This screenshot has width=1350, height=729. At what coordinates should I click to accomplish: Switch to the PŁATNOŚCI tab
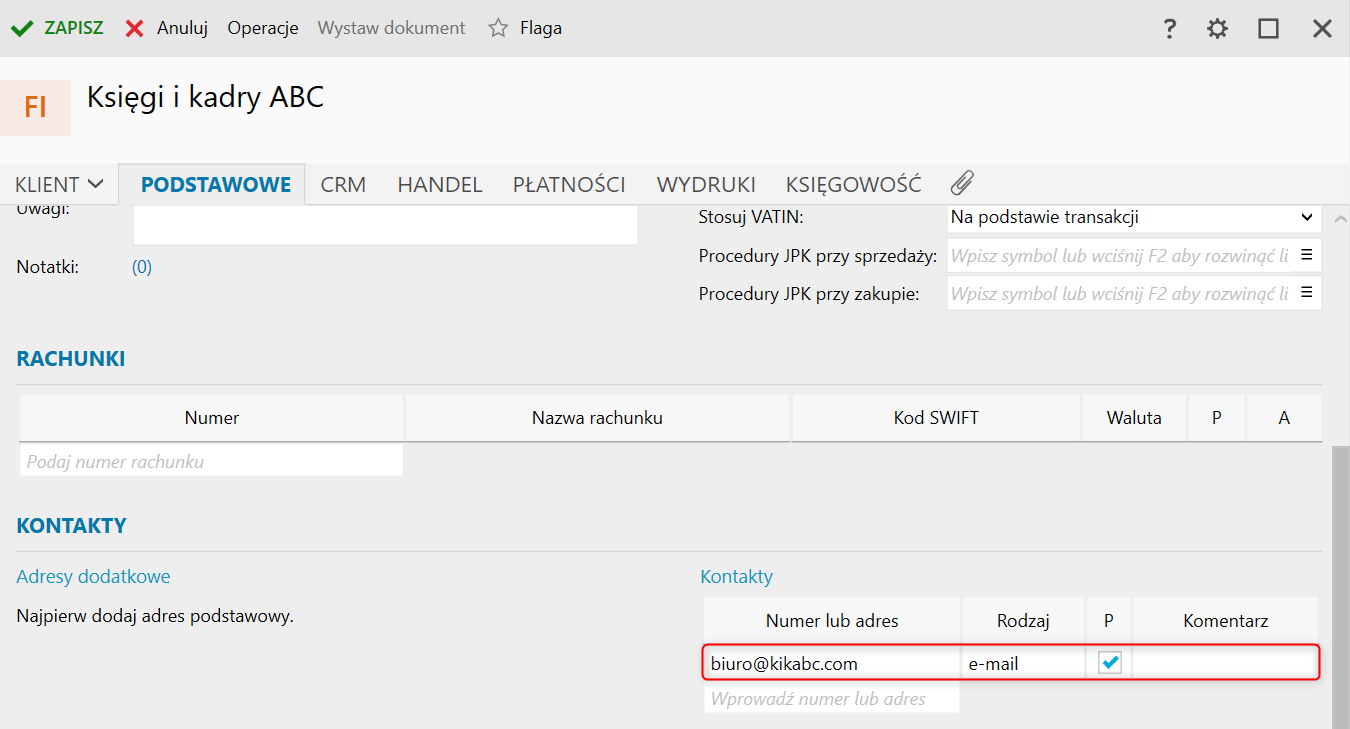point(569,184)
